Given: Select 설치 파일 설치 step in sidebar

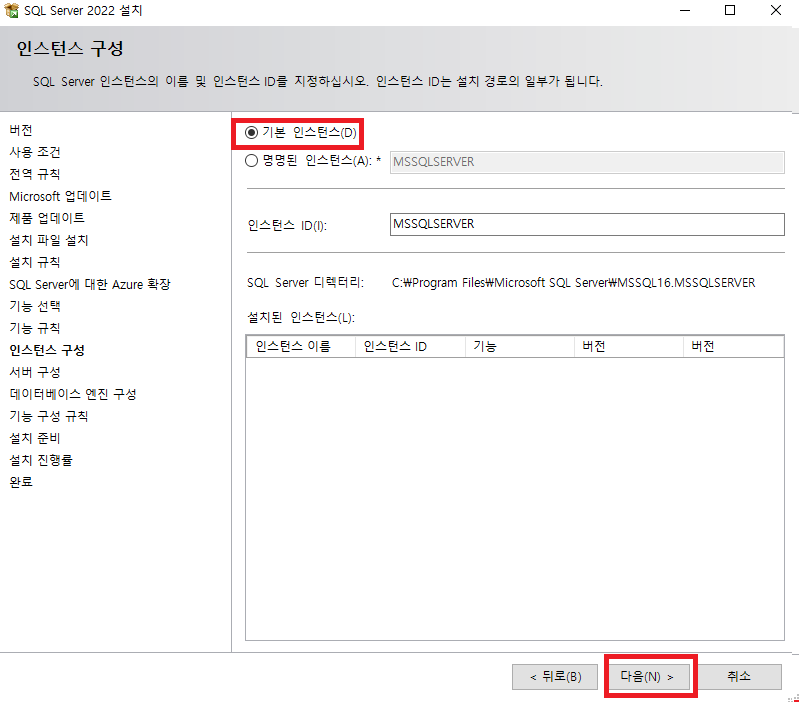Looking at the screenshot, I should 49,240.
